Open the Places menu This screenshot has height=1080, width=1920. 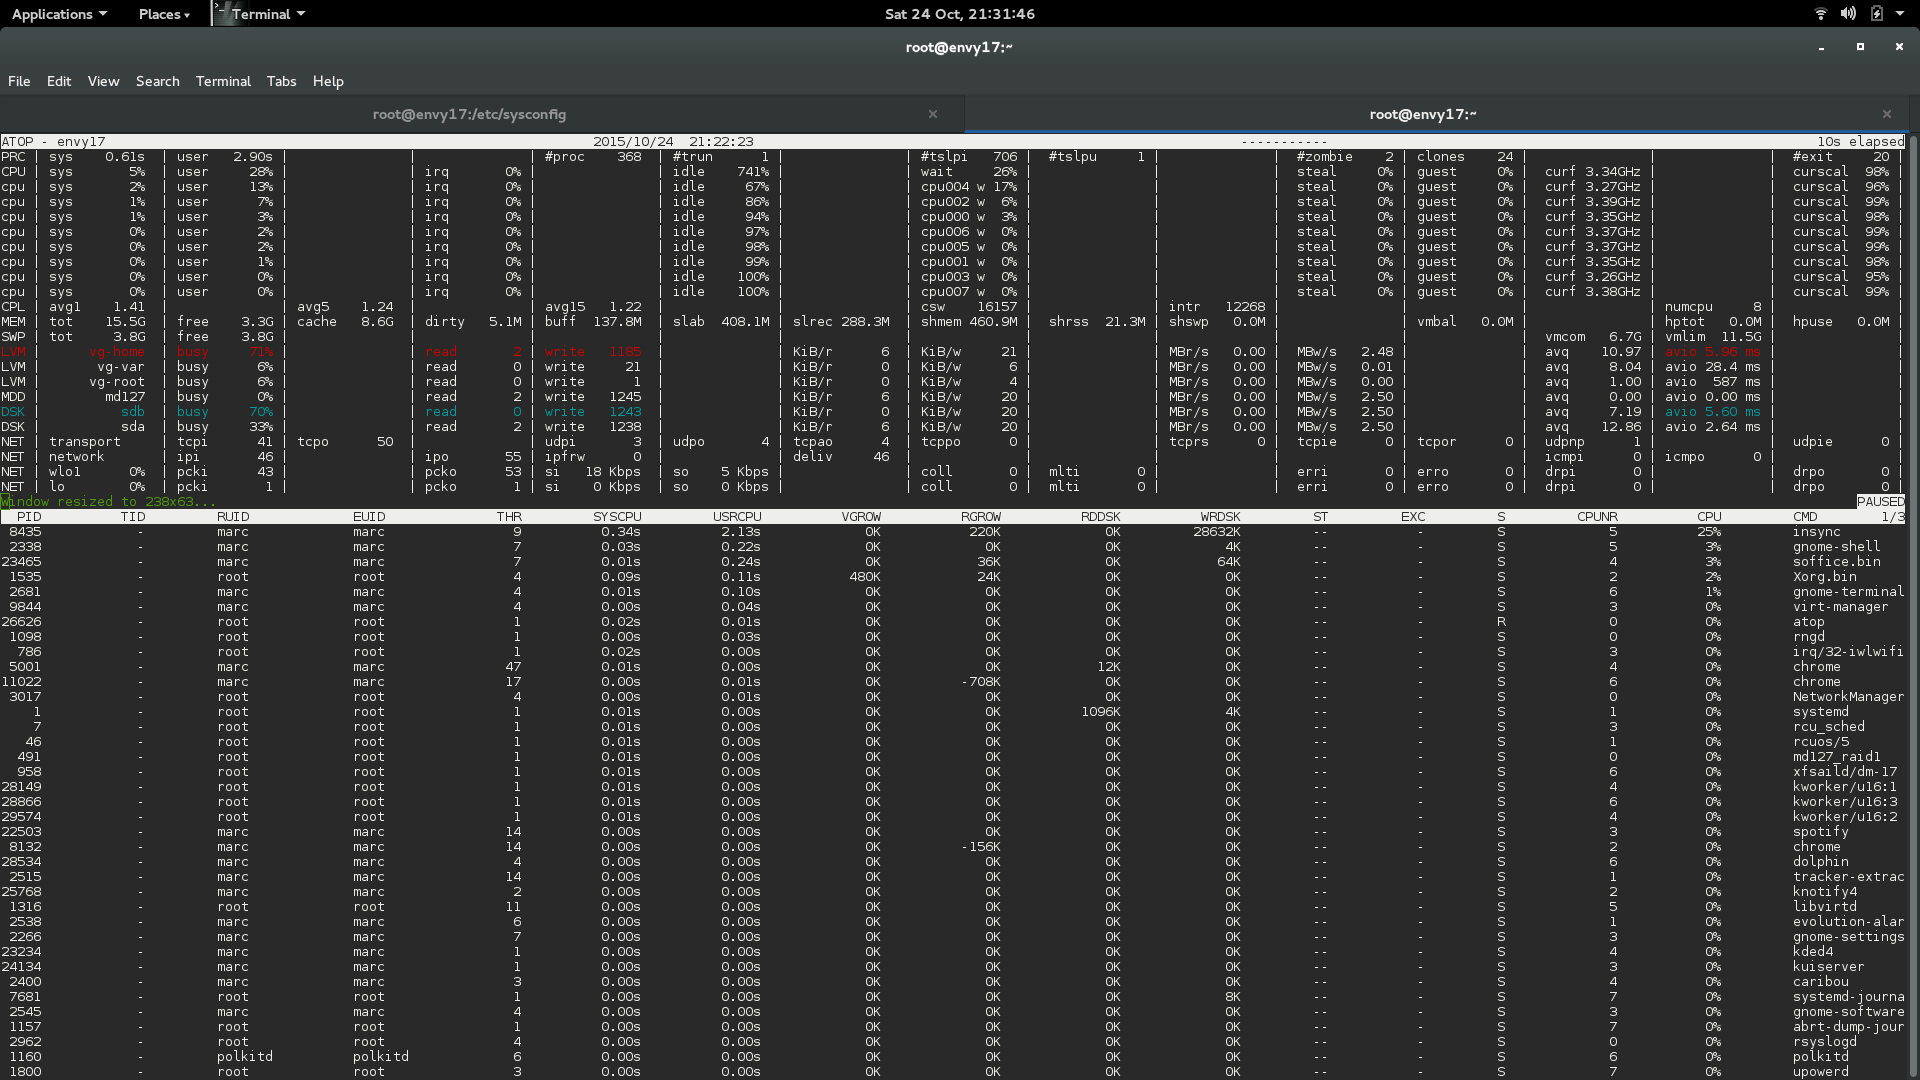(x=165, y=14)
